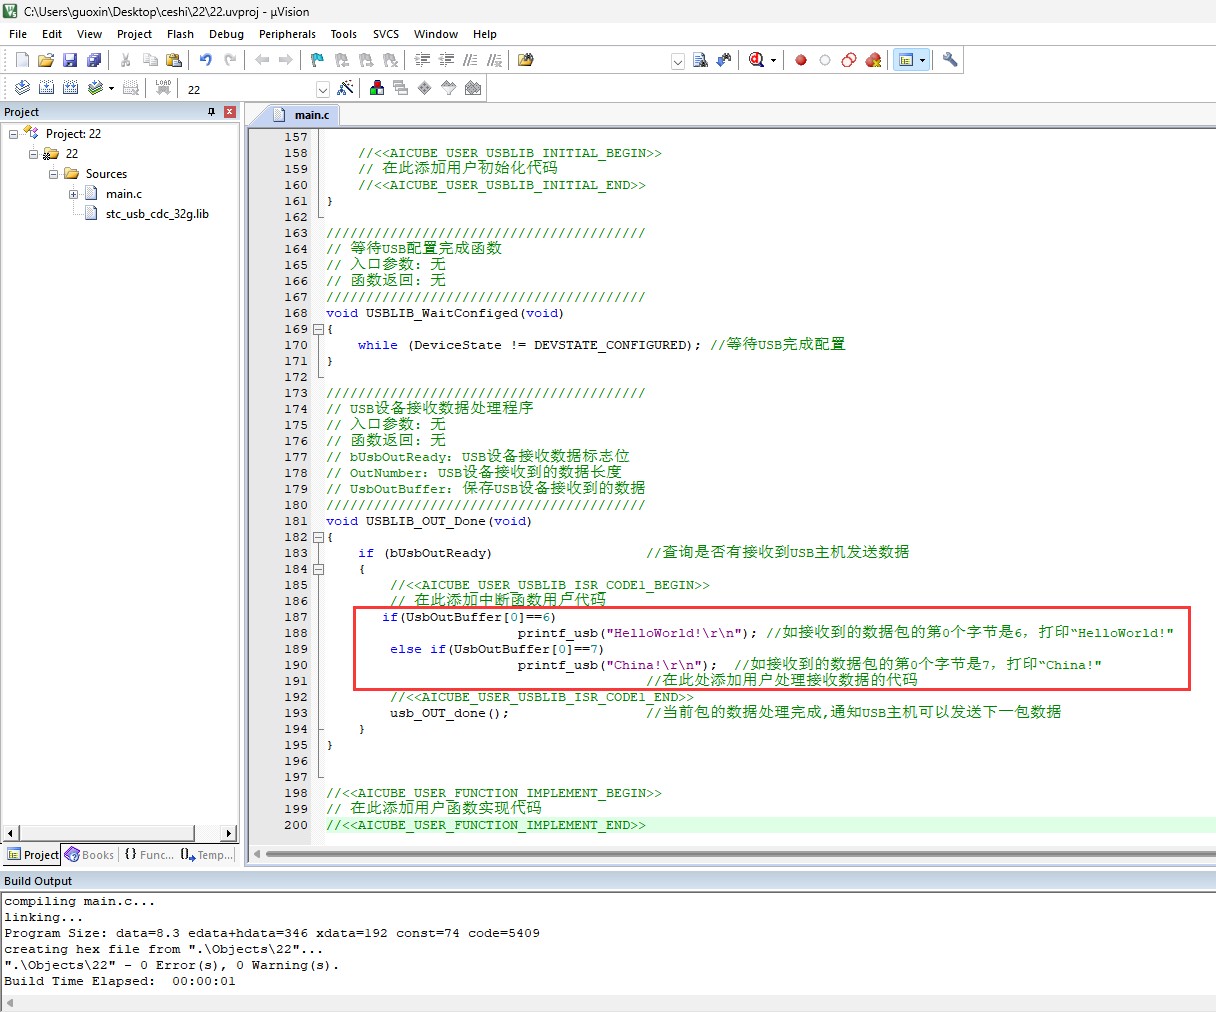Click the Save file icon in toolbar

coord(70,60)
